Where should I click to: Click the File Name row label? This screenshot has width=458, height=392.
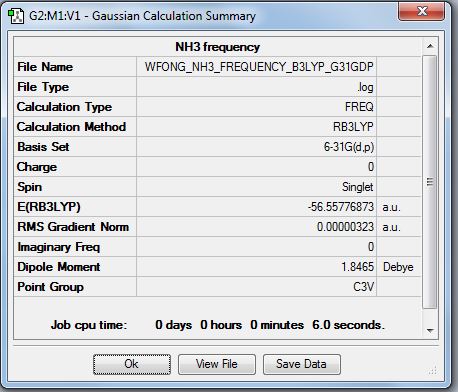point(45,67)
